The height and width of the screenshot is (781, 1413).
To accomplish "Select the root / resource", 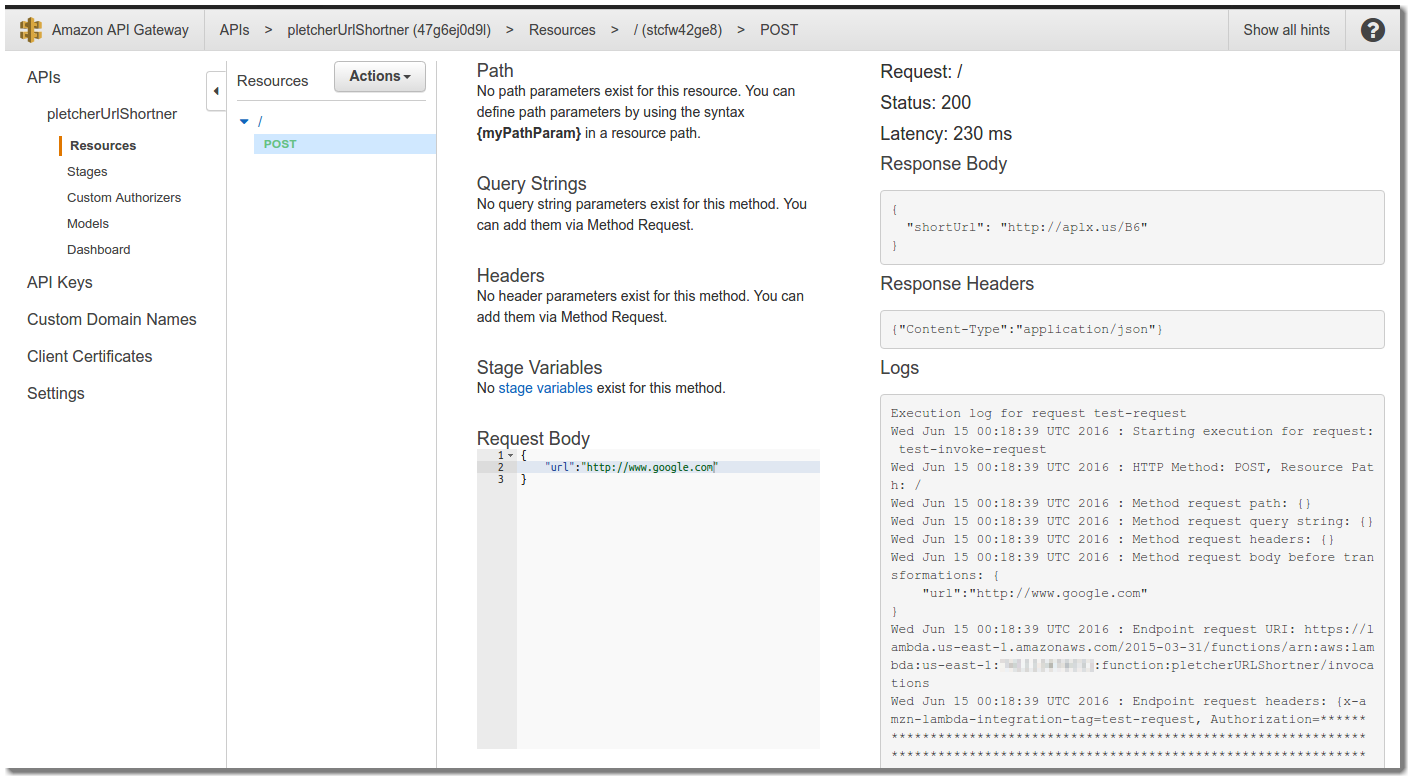I will pyautogui.click(x=260, y=121).
